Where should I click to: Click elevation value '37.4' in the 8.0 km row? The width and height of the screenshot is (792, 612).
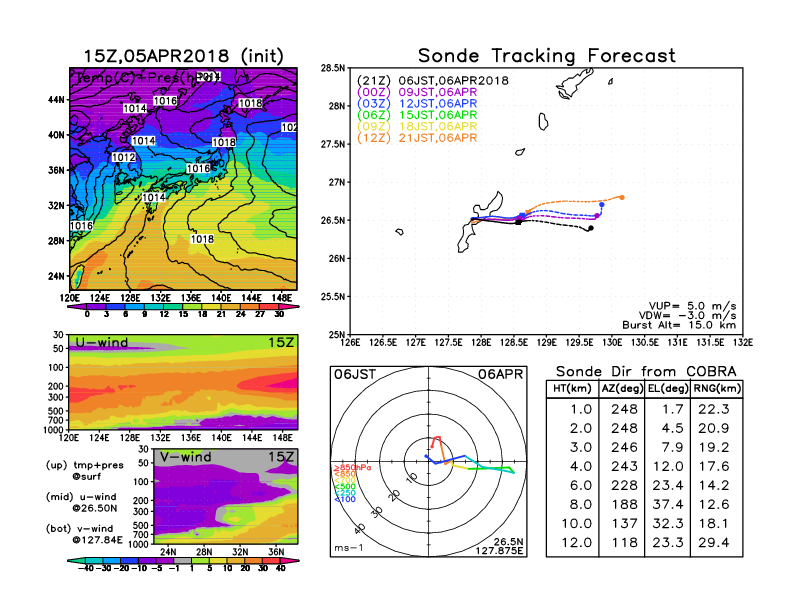668,504
